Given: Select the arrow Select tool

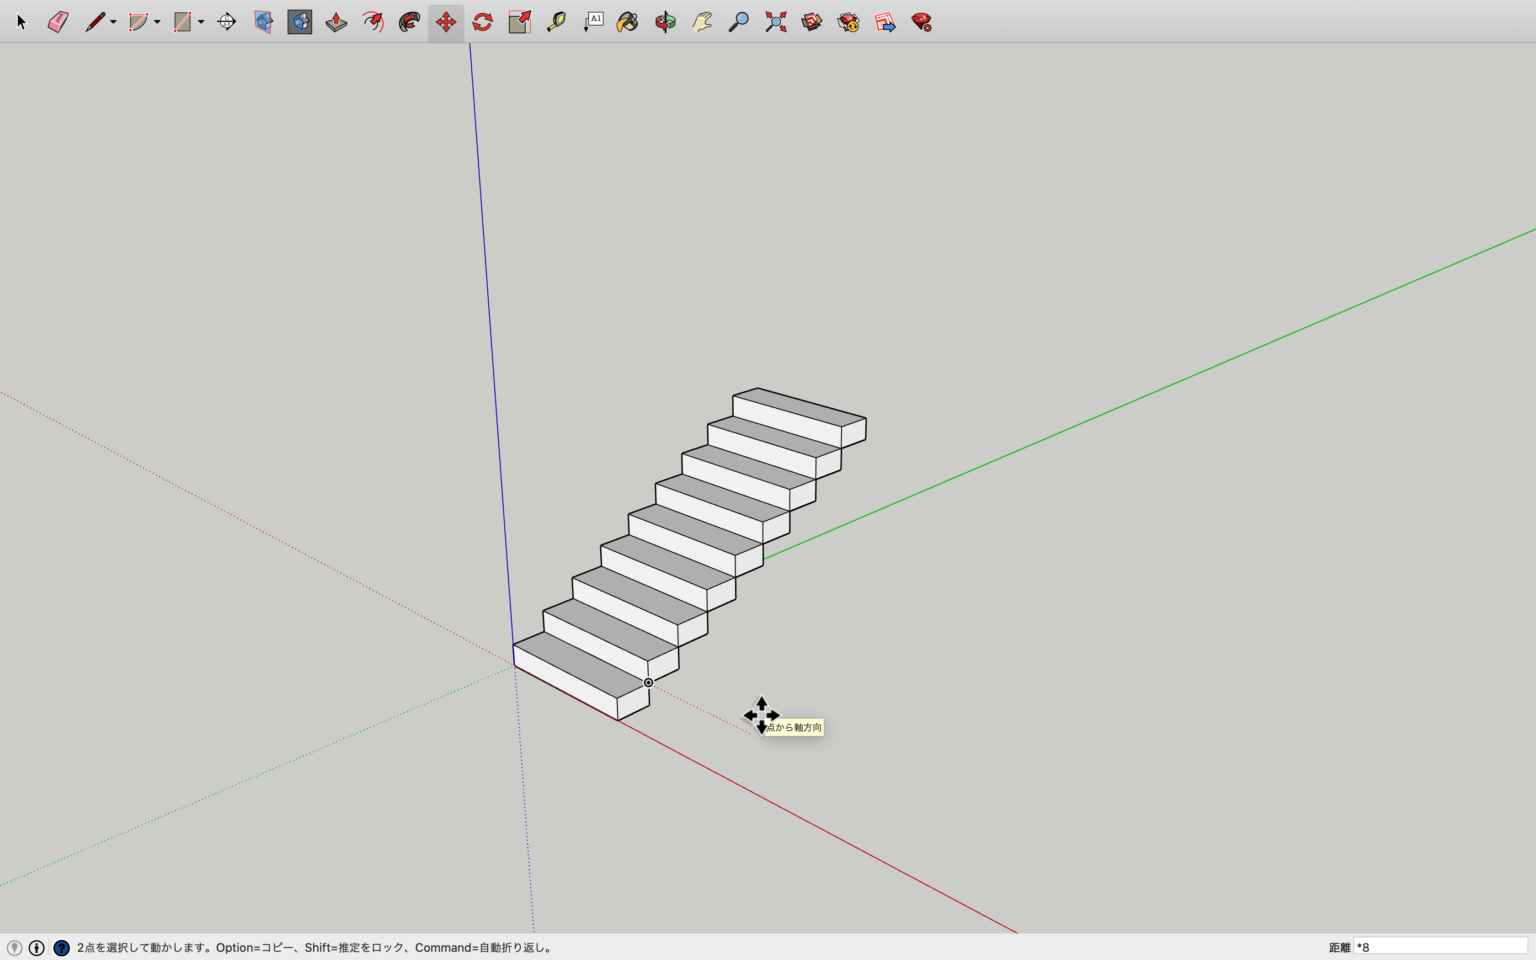Looking at the screenshot, I should (x=21, y=22).
